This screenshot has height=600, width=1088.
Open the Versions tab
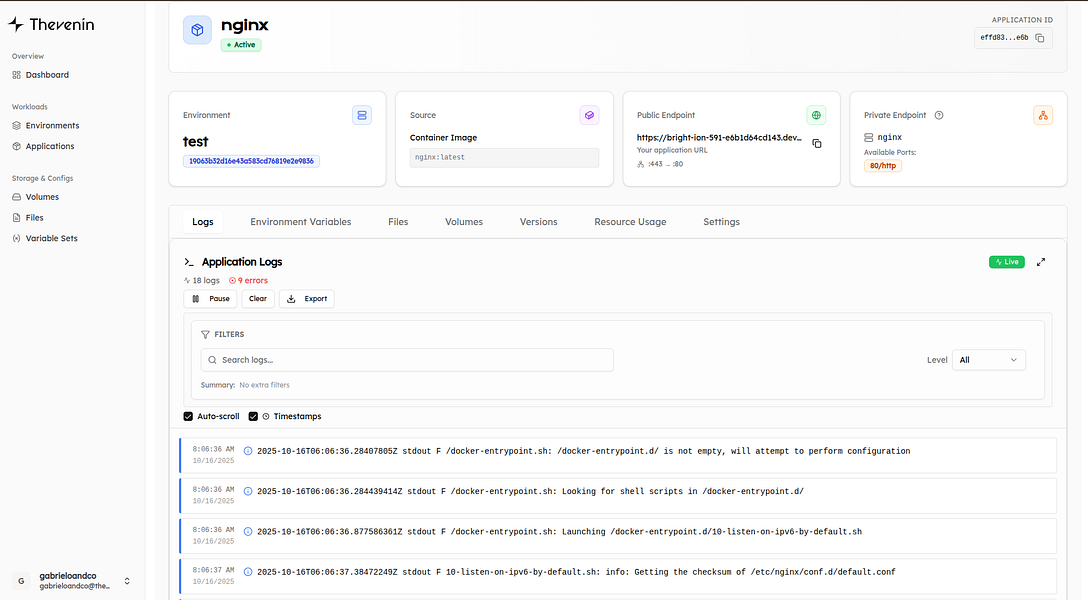[538, 222]
